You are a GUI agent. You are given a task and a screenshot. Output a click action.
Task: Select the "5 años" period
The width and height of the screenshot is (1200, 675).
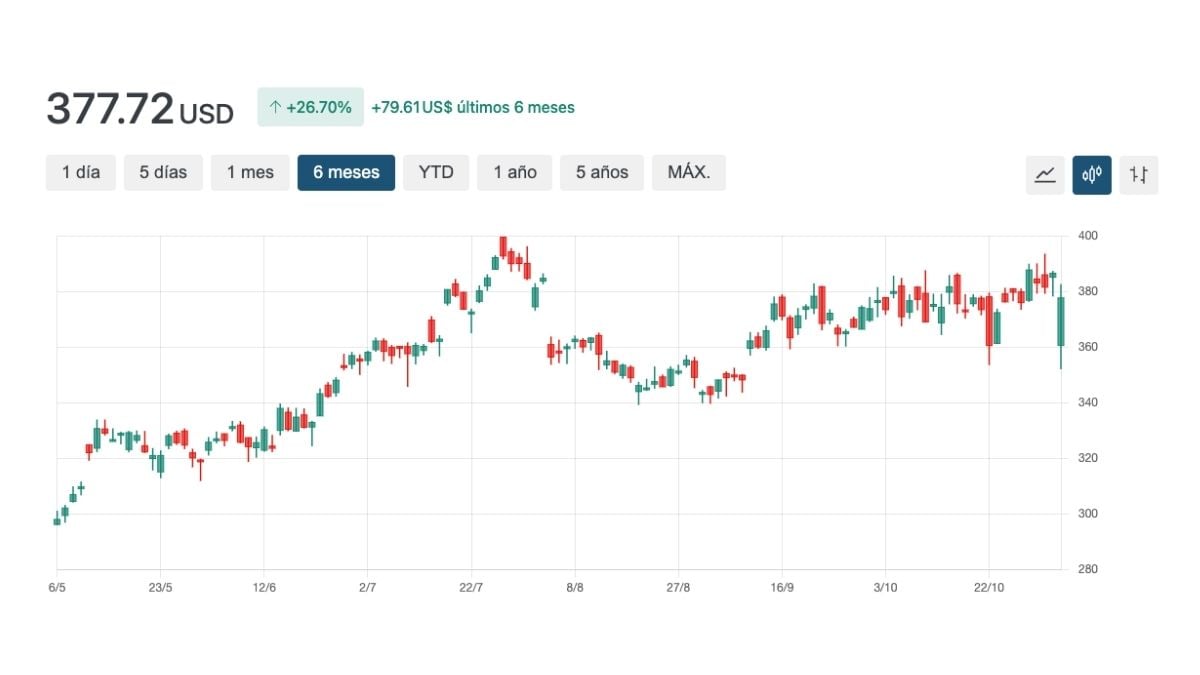601,172
